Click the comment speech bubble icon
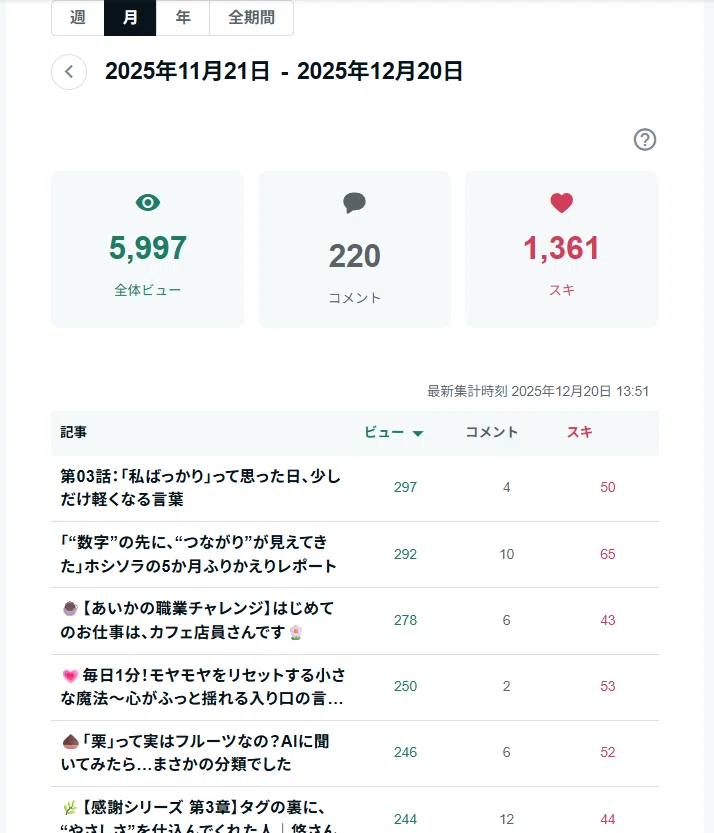This screenshot has width=714, height=833. click(x=354, y=202)
